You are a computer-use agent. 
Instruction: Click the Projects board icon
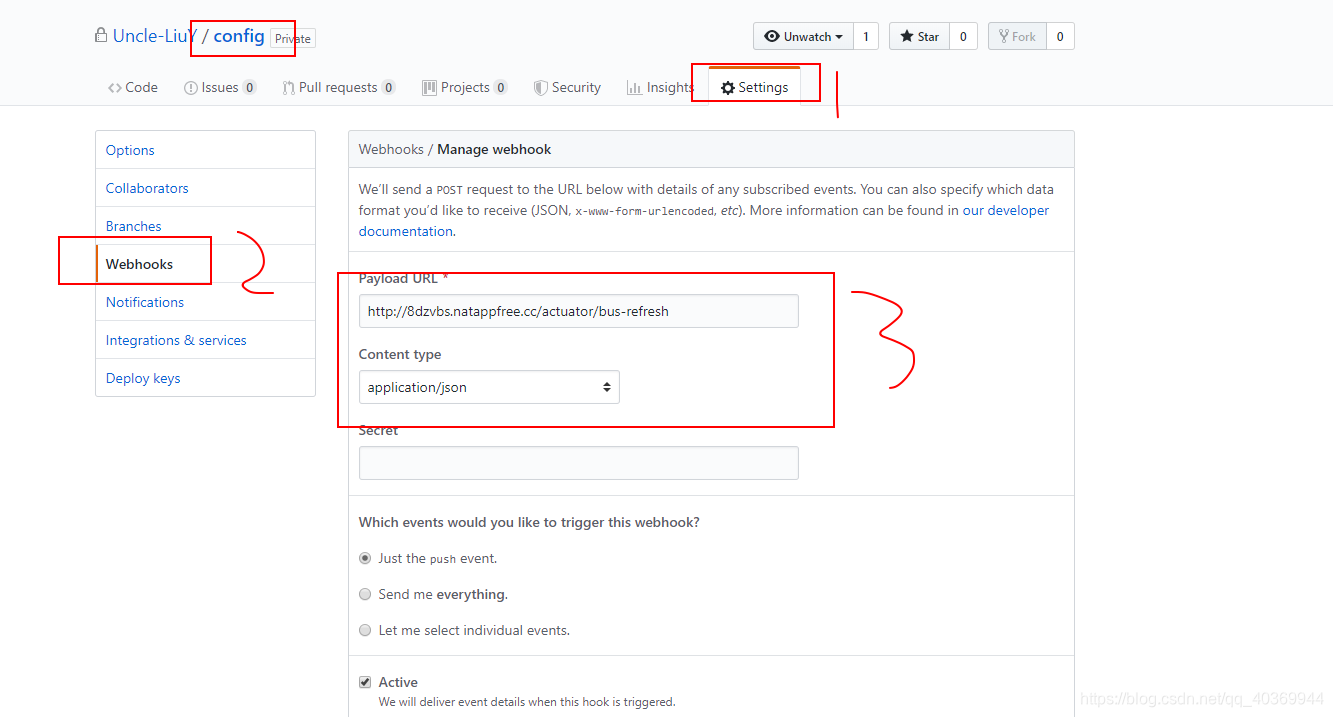[430, 87]
